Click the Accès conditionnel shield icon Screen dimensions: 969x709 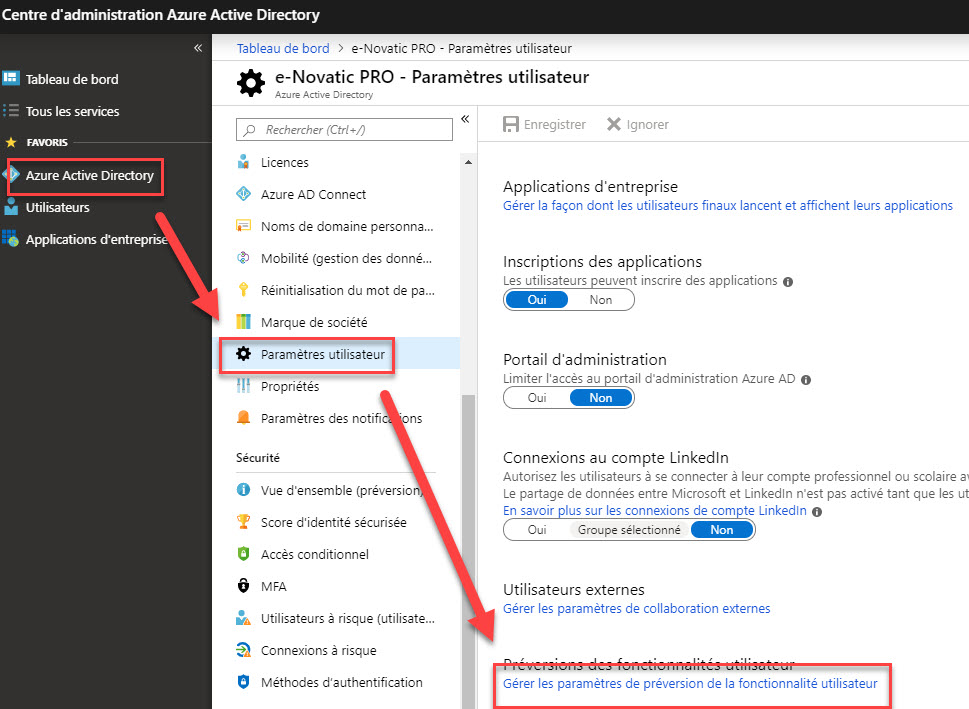coord(243,554)
